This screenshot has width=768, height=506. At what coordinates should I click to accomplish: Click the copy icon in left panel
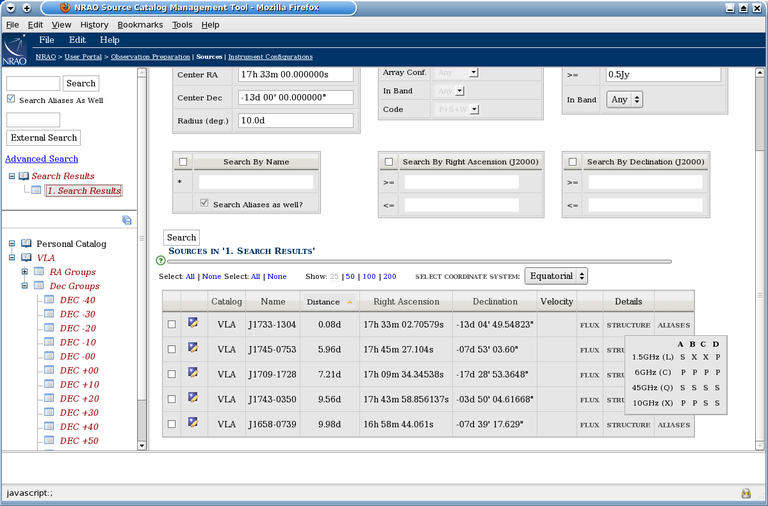click(x=127, y=220)
